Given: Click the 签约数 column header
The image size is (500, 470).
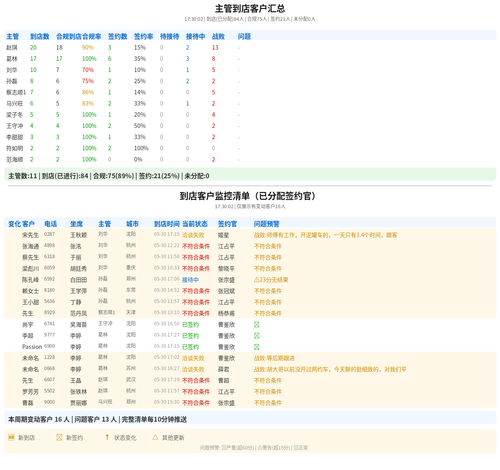Looking at the screenshot, I should [118, 36].
